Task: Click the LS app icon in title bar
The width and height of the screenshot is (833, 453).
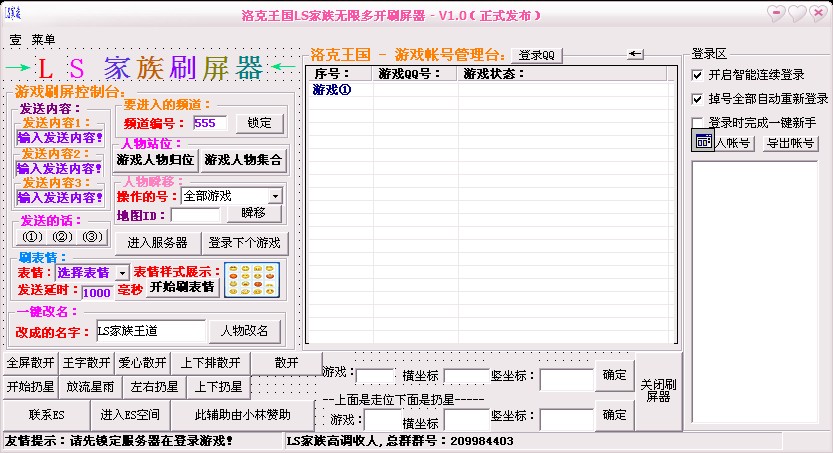Action: pos(12,13)
